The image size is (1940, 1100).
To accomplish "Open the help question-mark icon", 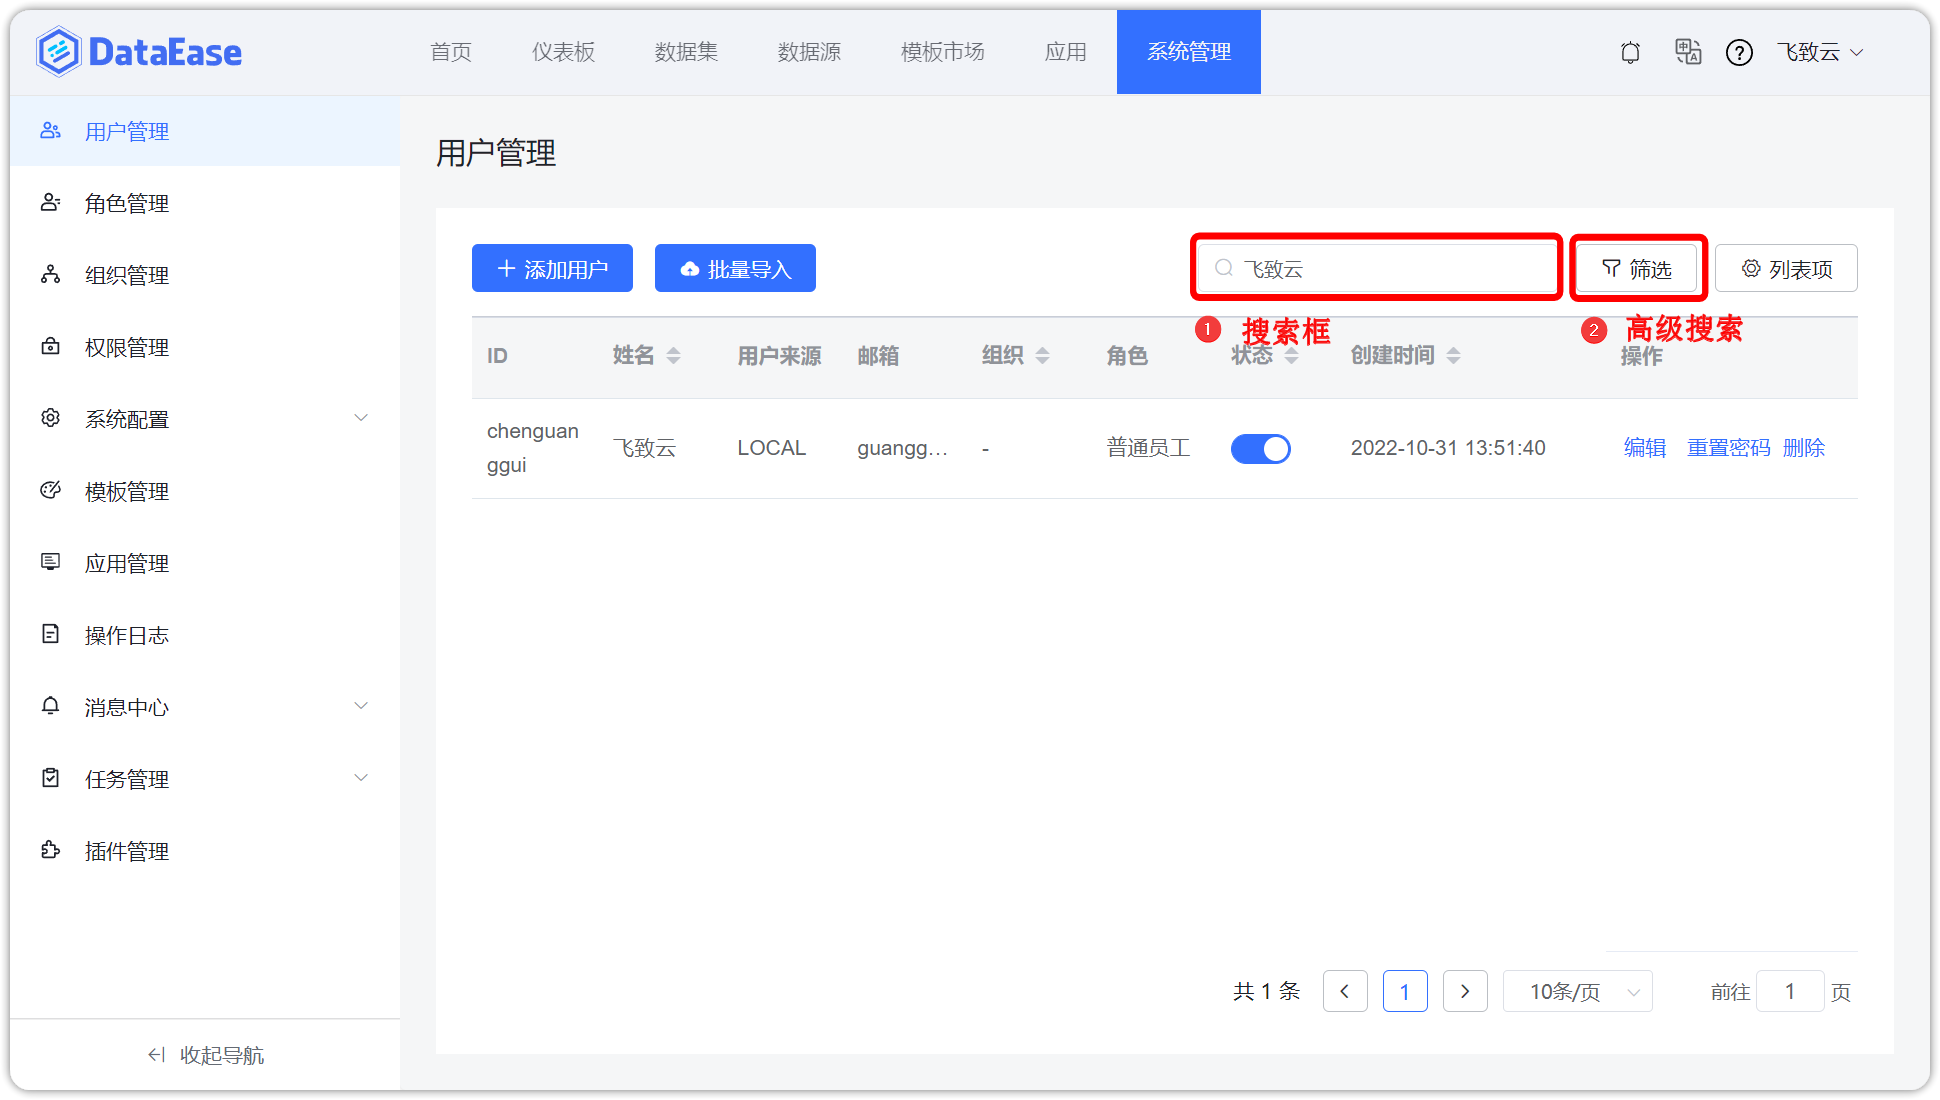I will (1740, 52).
